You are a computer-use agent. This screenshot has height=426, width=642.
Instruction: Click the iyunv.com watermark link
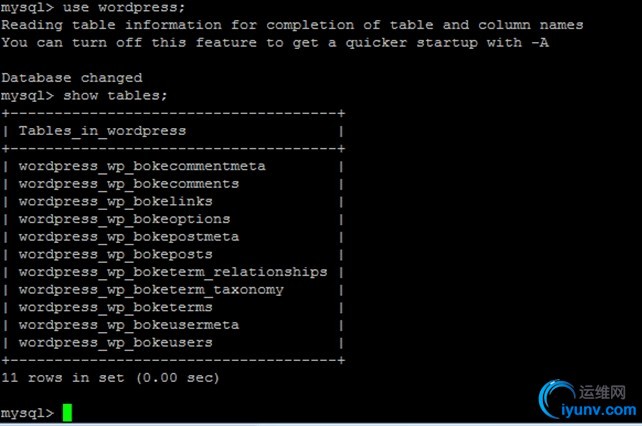coord(601,410)
